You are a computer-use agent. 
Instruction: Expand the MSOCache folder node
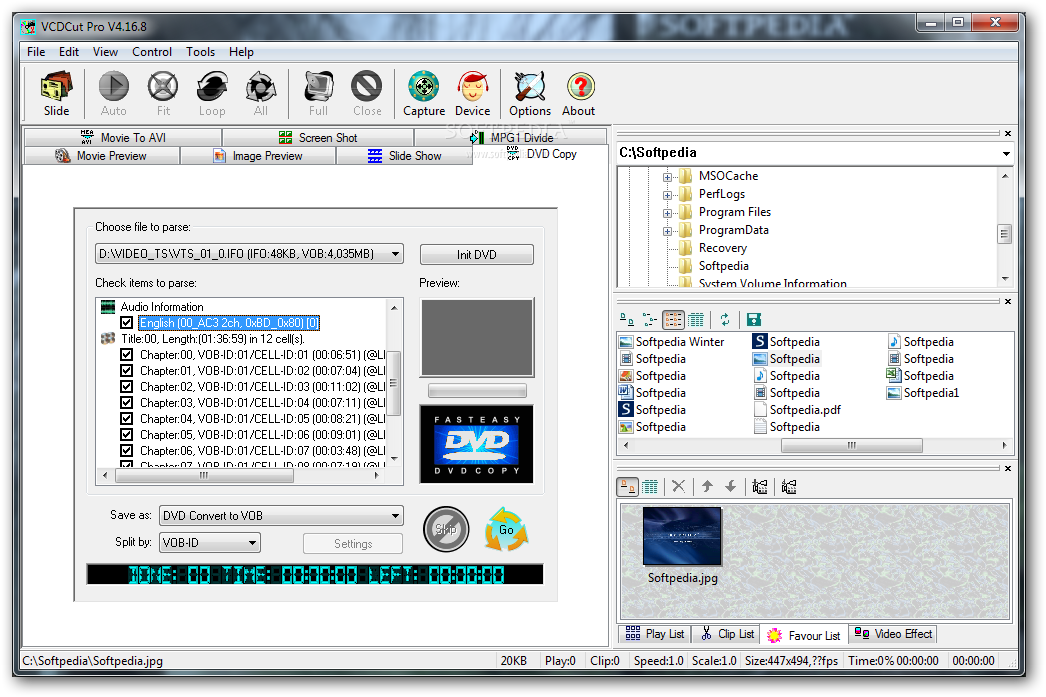[x=667, y=177]
